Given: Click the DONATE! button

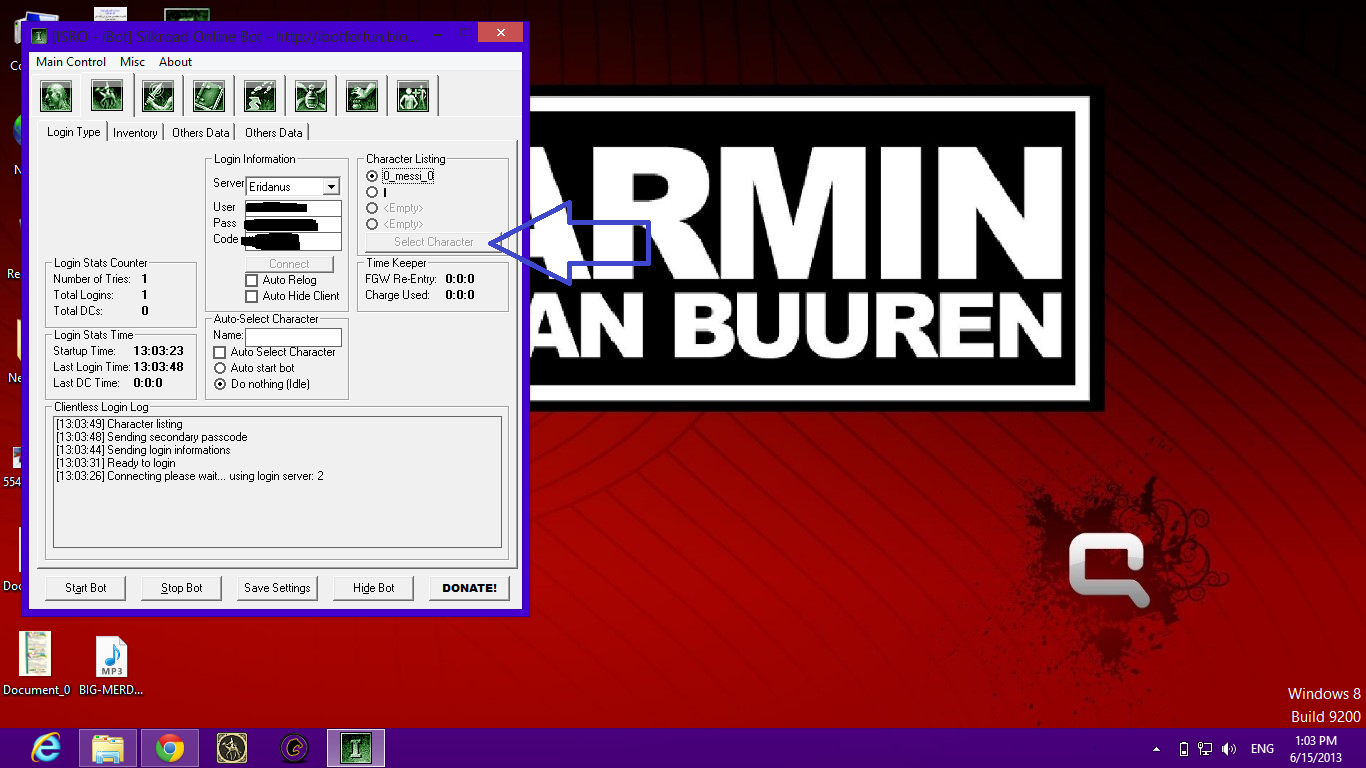Looking at the screenshot, I should click(470, 588).
